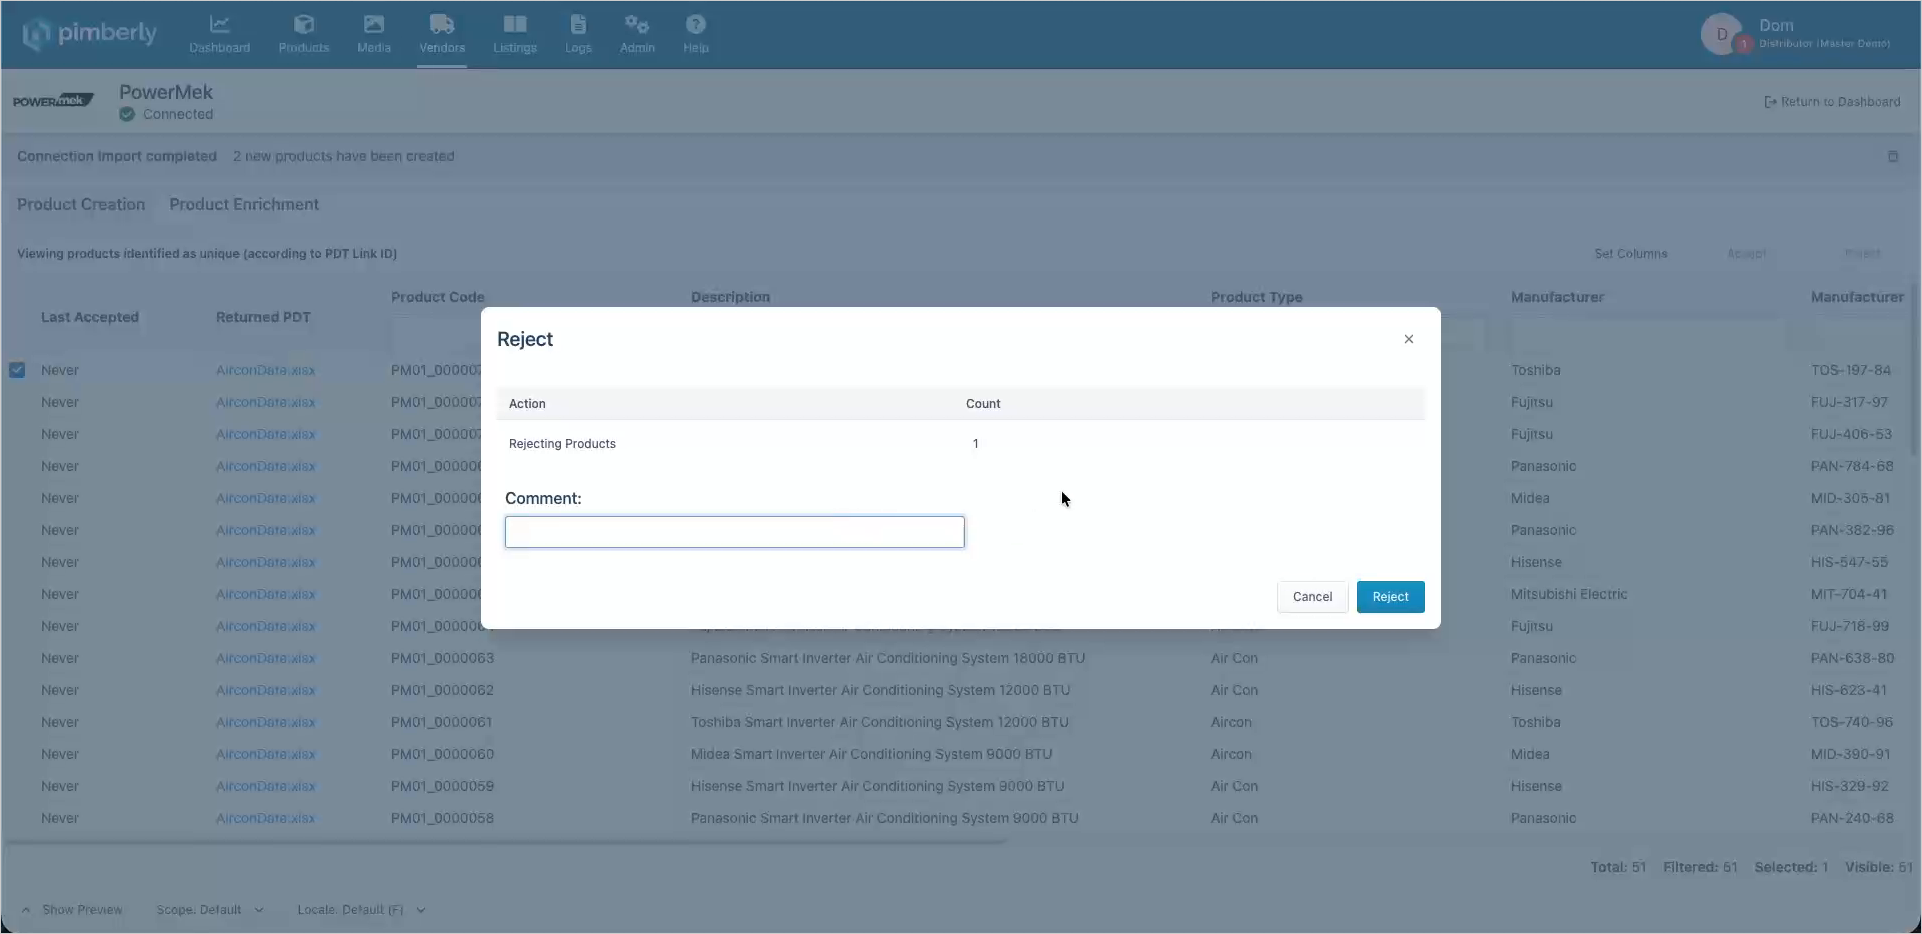The image size is (1922, 934).
Task: Focus the Comment text field
Action: (x=735, y=532)
